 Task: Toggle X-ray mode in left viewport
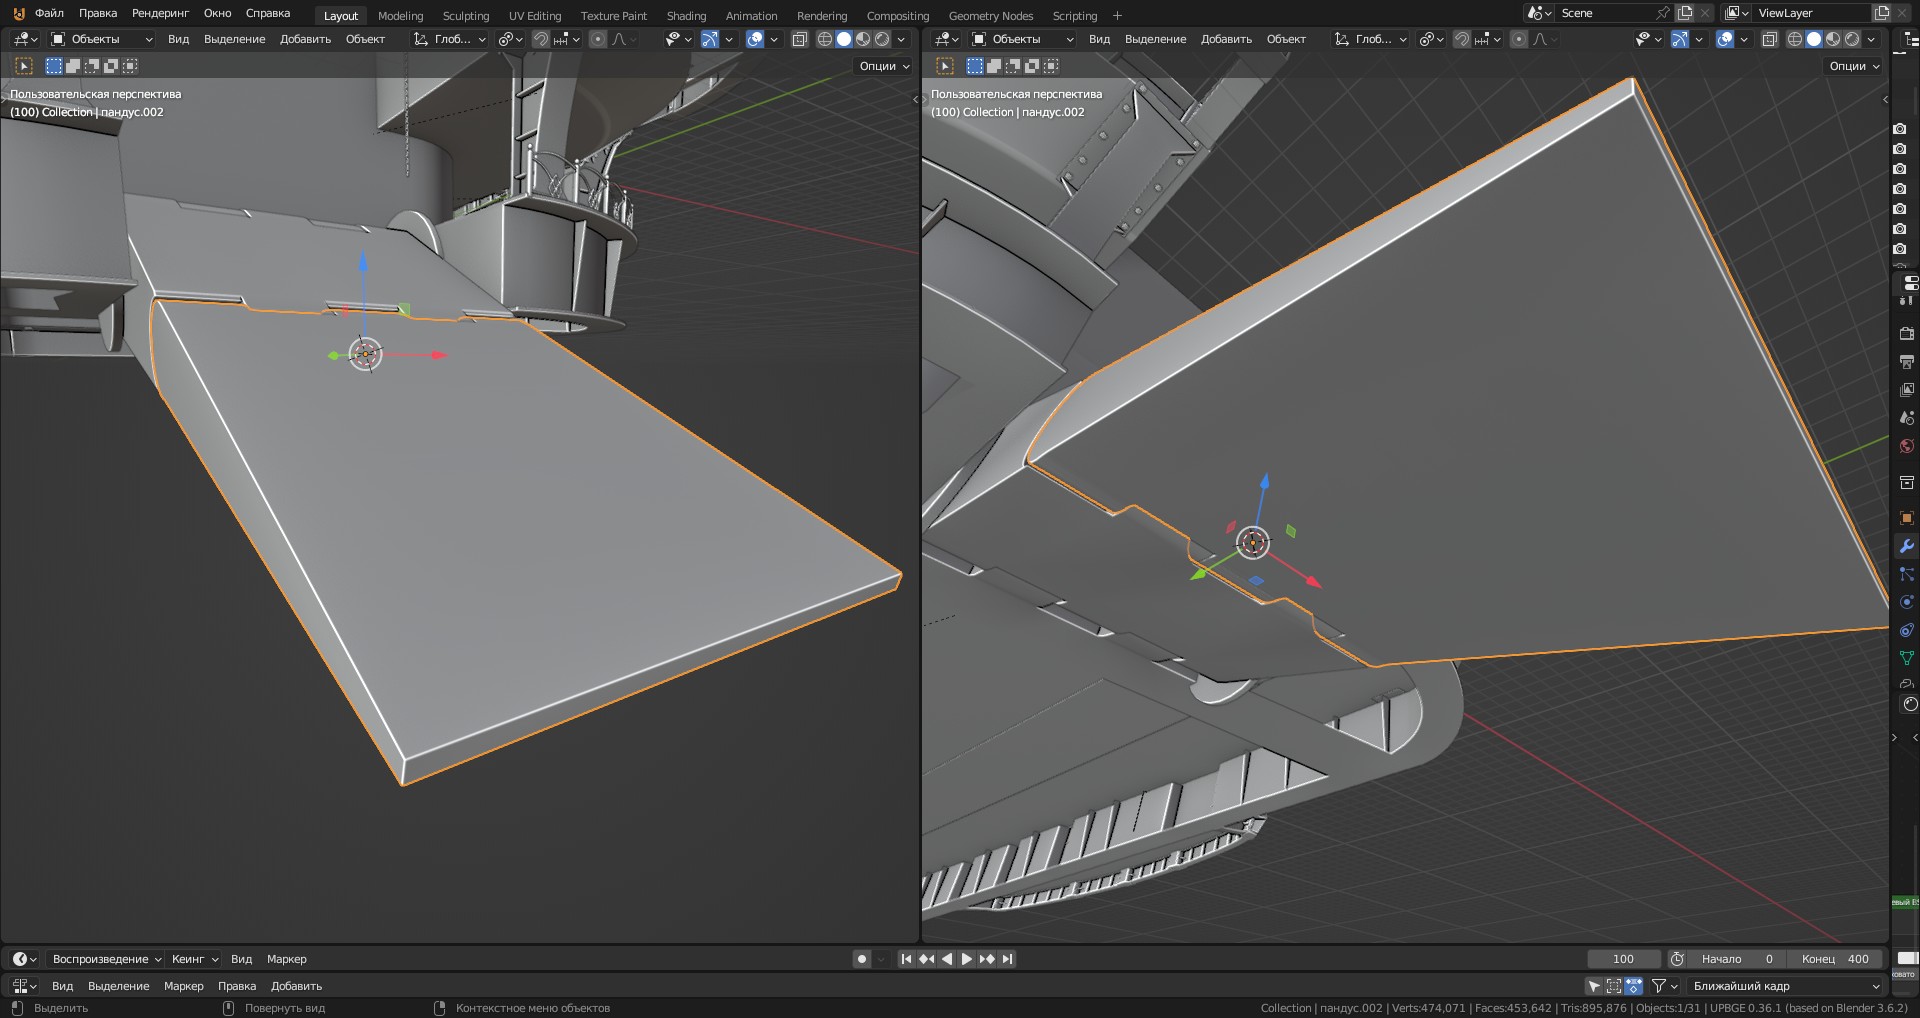(799, 39)
